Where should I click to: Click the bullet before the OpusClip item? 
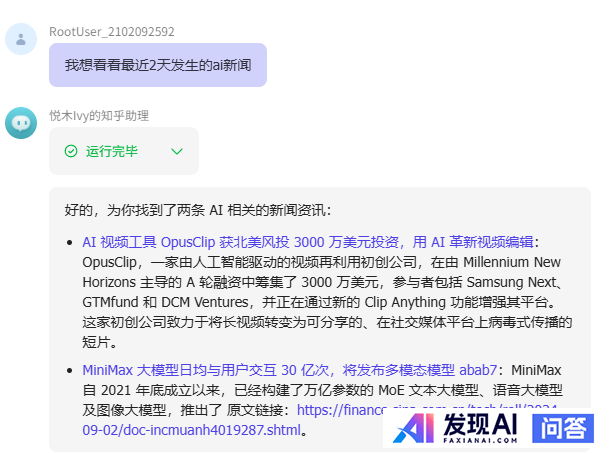coord(71,243)
